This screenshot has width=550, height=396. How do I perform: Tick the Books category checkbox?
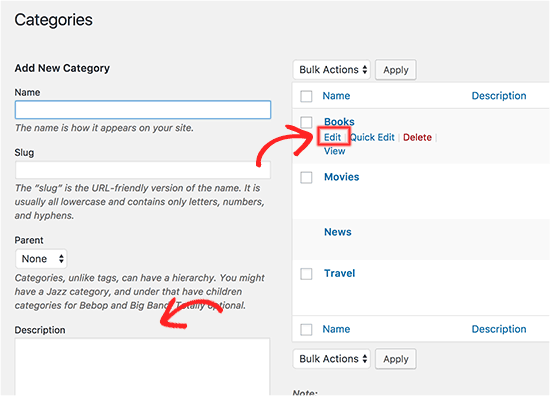point(306,122)
